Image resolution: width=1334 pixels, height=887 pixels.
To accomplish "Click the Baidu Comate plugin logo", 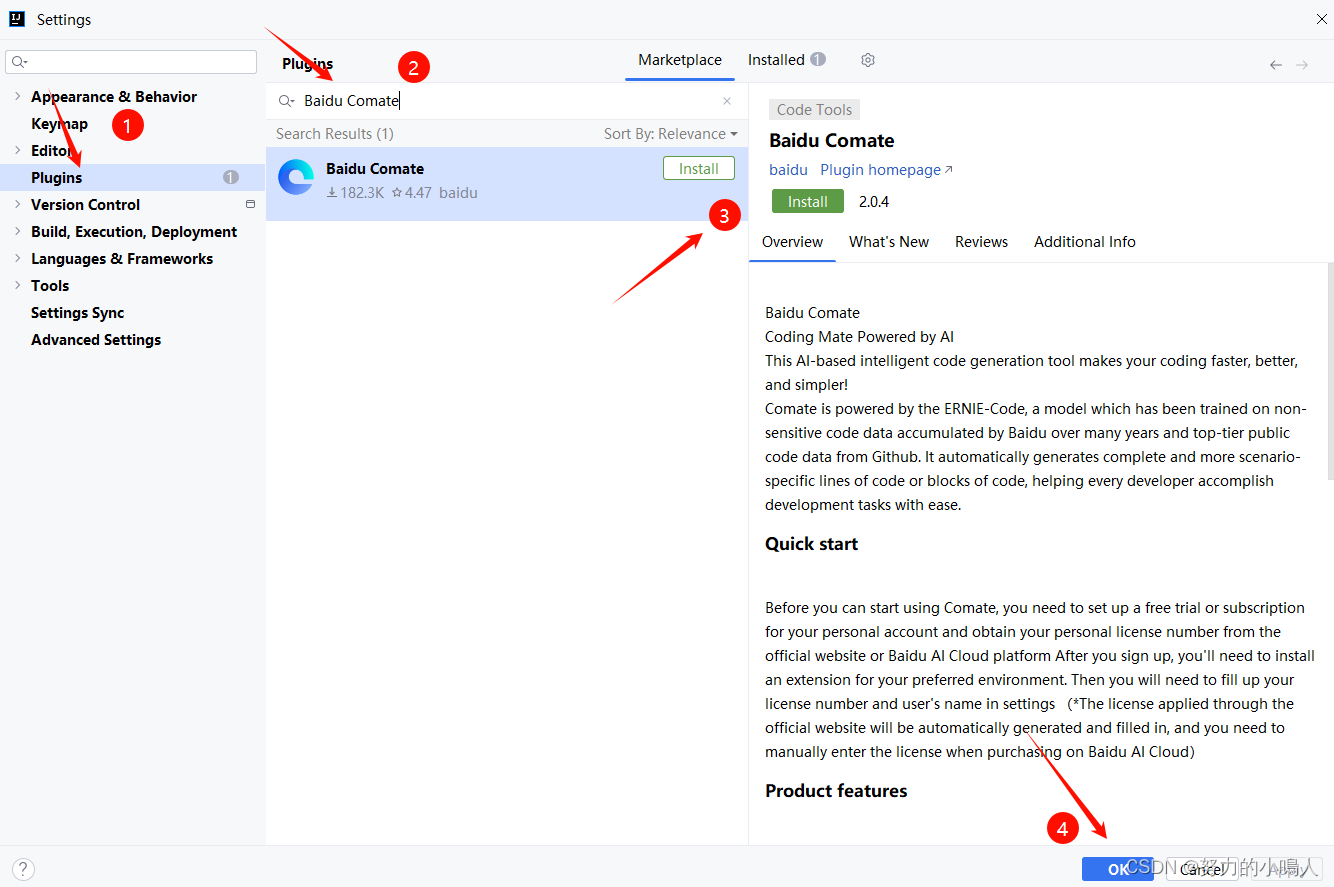I will click(x=296, y=177).
